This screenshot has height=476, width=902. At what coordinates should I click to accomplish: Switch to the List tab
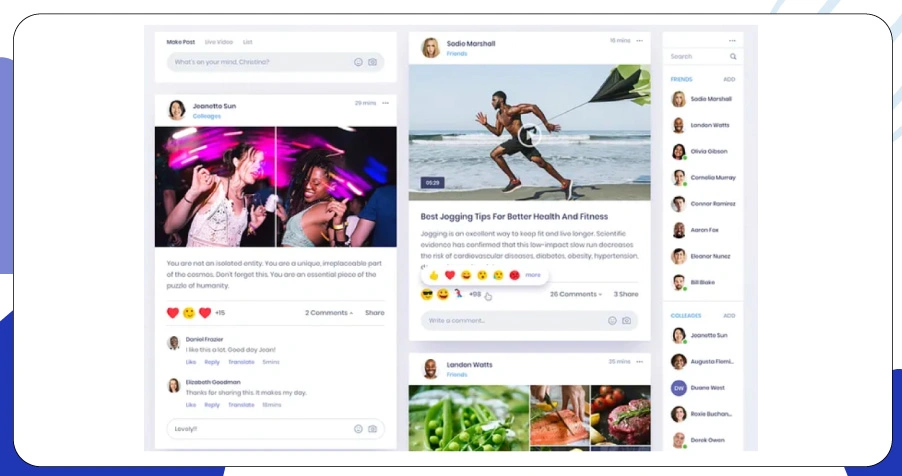(247, 42)
